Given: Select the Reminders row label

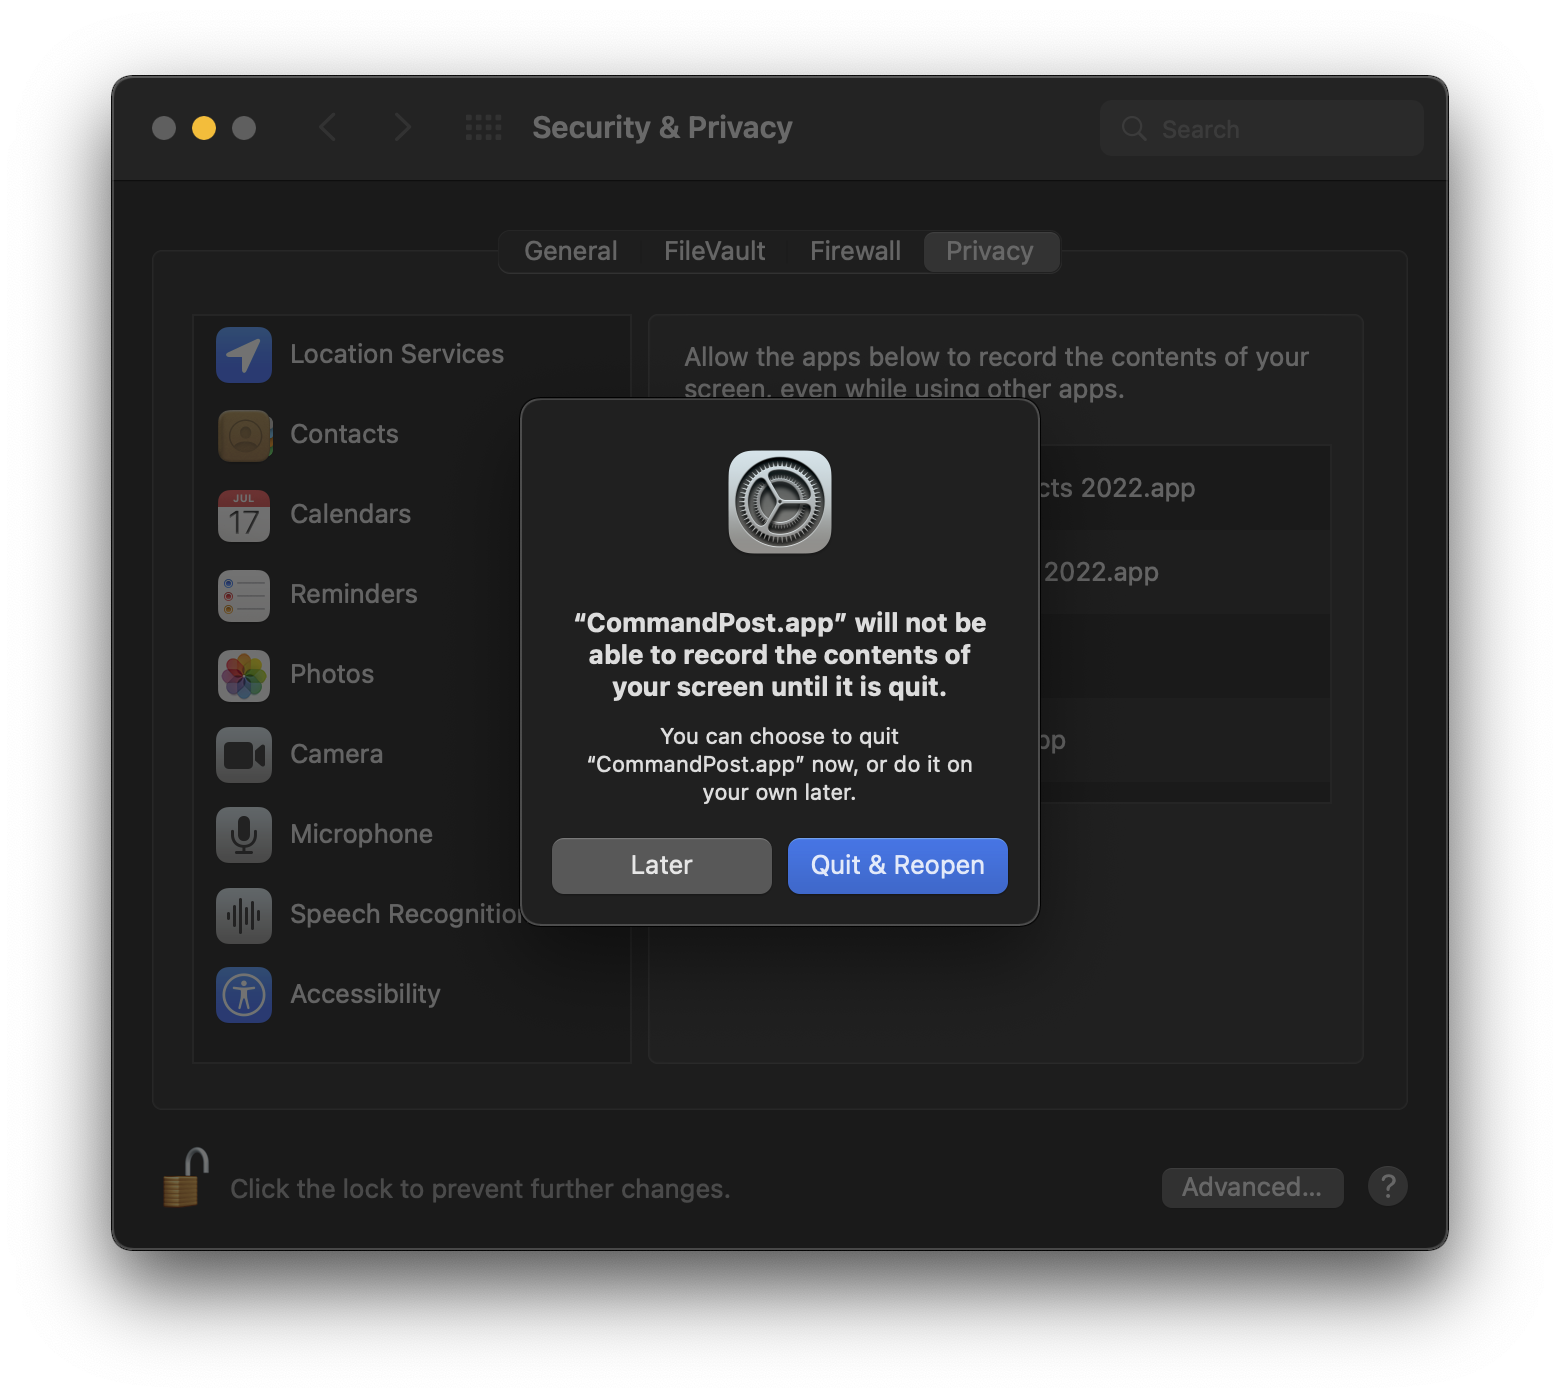Looking at the screenshot, I should [x=354, y=595].
